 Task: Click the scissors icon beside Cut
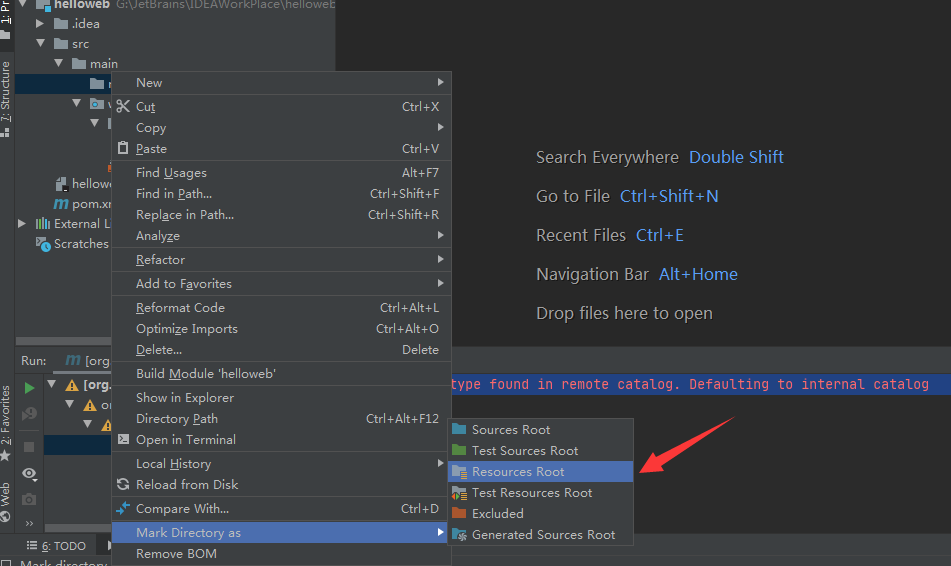pos(123,106)
